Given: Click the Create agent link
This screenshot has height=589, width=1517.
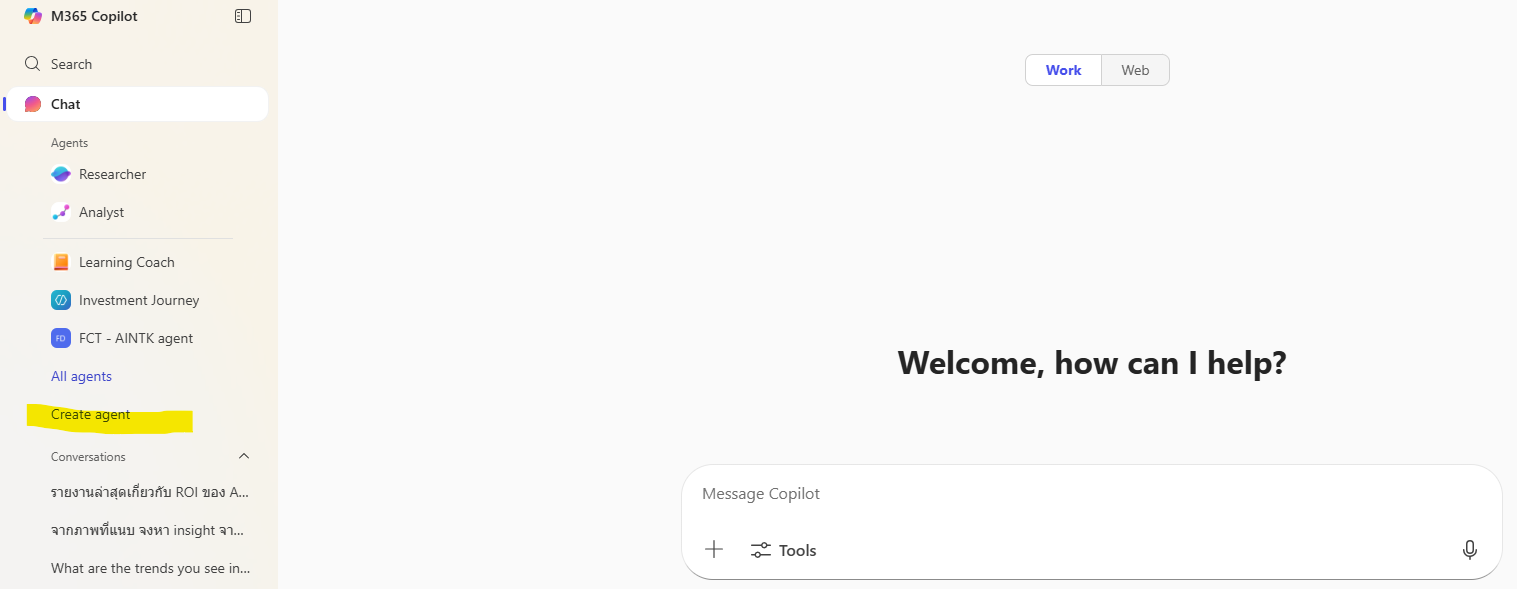Looking at the screenshot, I should pos(91,415).
